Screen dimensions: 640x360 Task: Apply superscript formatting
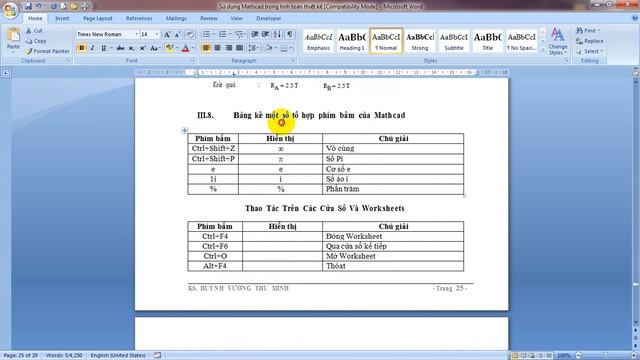point(142,48)
